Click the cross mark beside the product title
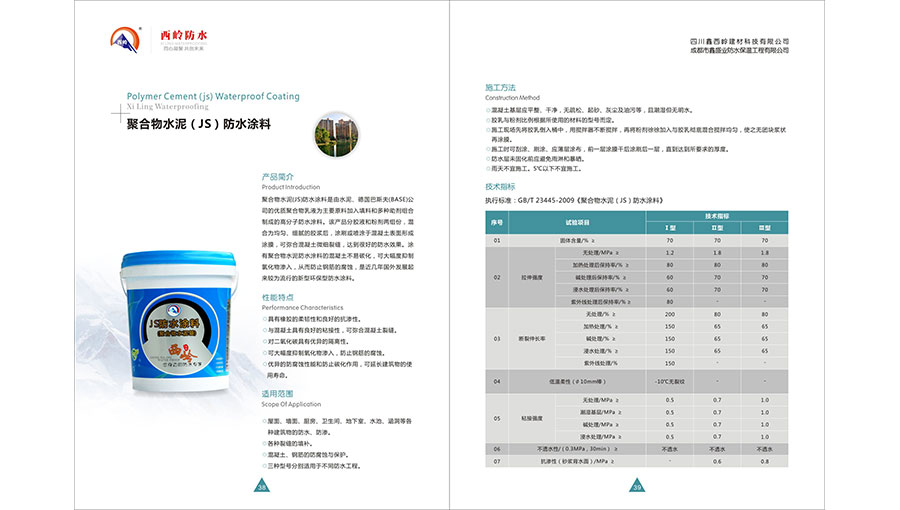This screenshot has height=510, width=900. (120, 114)
